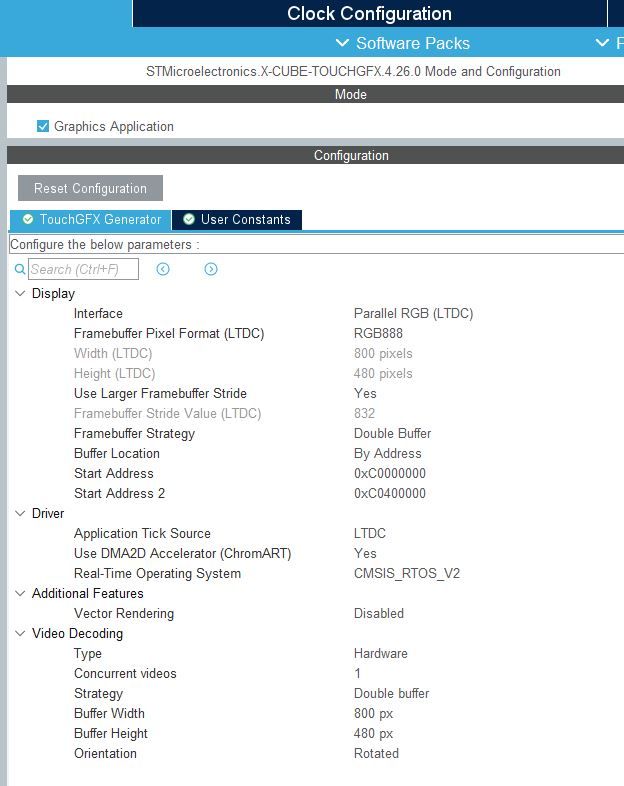
Task: Click the User Constants green check icon
Action: (x=189, y=219)
